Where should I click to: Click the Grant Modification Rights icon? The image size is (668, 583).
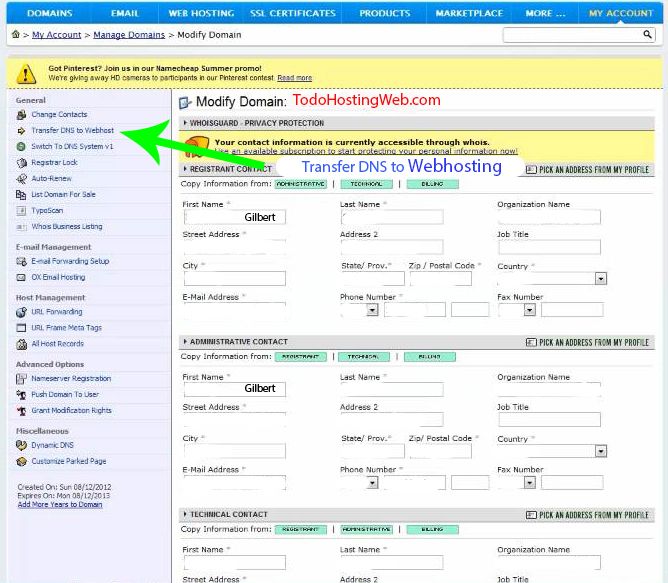pos(21,411)
